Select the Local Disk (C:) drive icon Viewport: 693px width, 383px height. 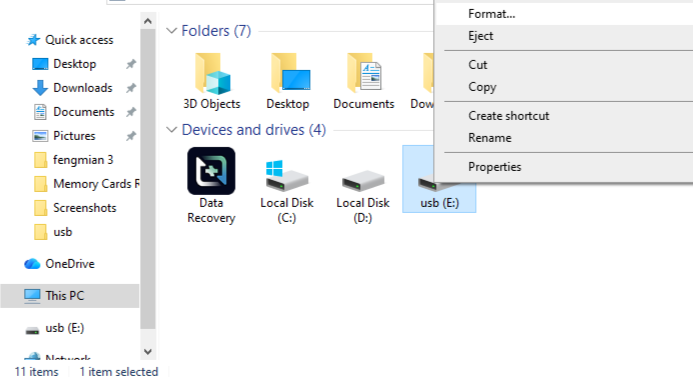tap(287, 175)
